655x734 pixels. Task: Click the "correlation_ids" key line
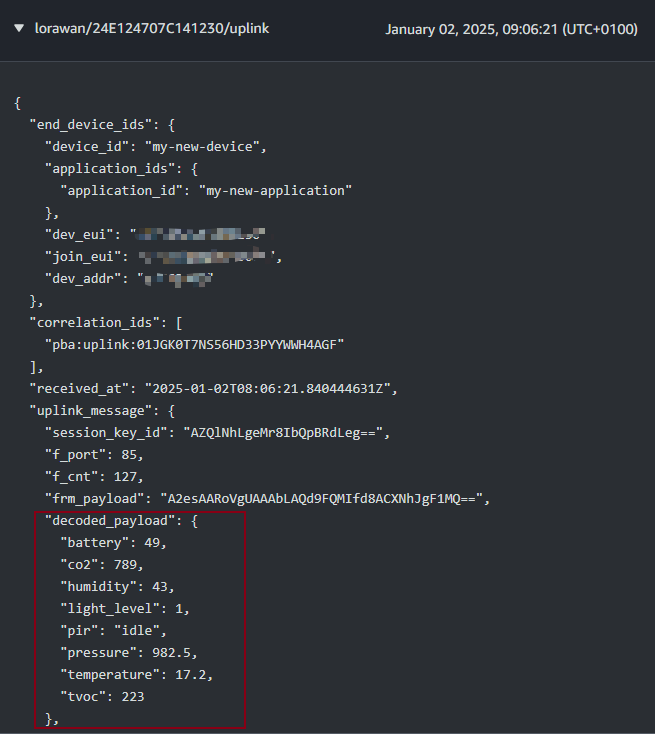[106, 323]
